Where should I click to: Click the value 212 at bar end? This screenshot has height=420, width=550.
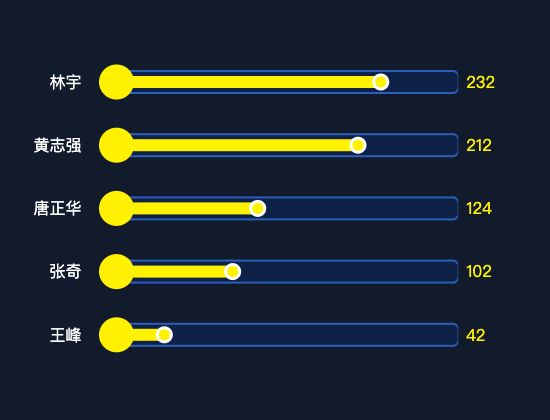pyautogui.click(x=479, y=145)
